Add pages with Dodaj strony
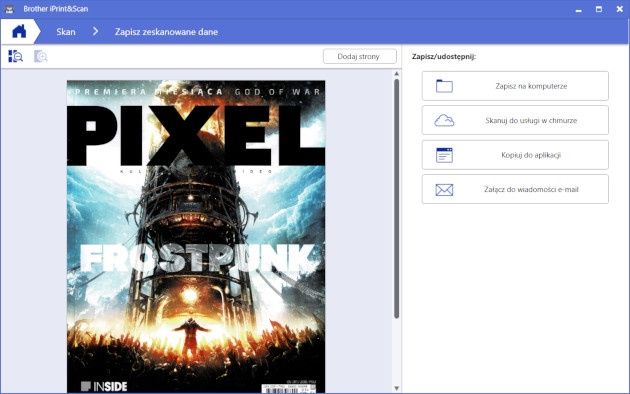Image resolution: width=630 pixels, height=394 pixels. (360, 56)
